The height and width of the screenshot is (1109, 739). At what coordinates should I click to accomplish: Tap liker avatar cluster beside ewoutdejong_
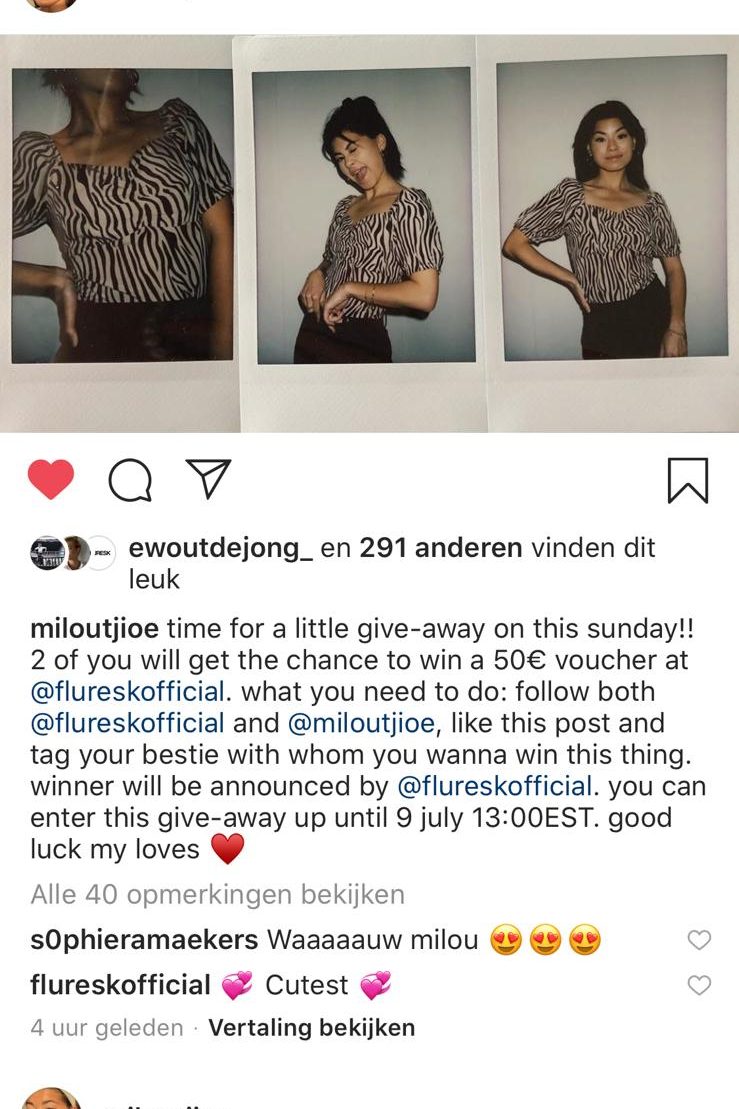73,553
